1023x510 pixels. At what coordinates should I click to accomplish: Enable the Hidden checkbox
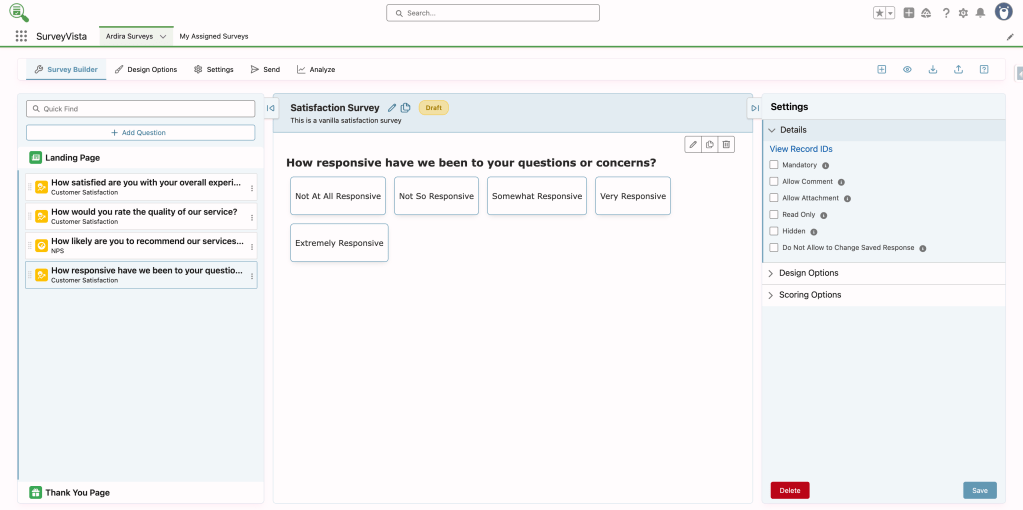pos(774,231)
